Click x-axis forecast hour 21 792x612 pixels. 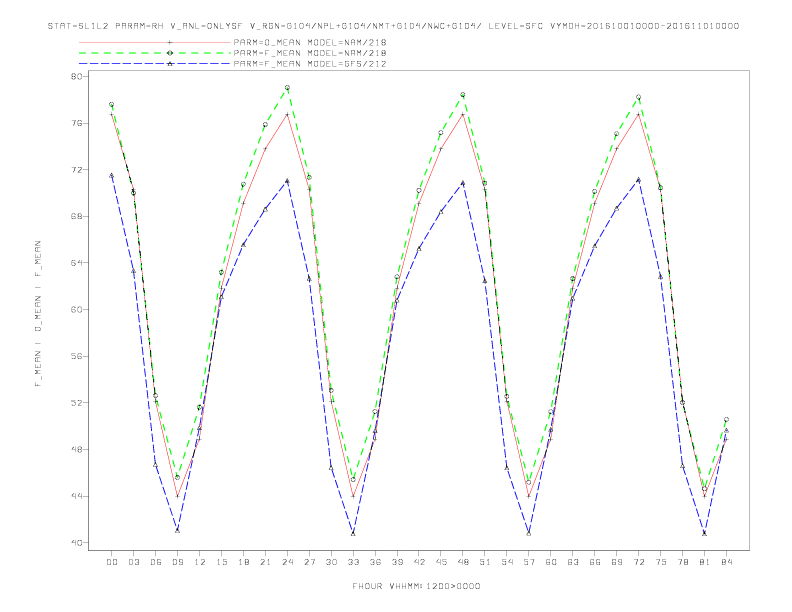[265, 562]
